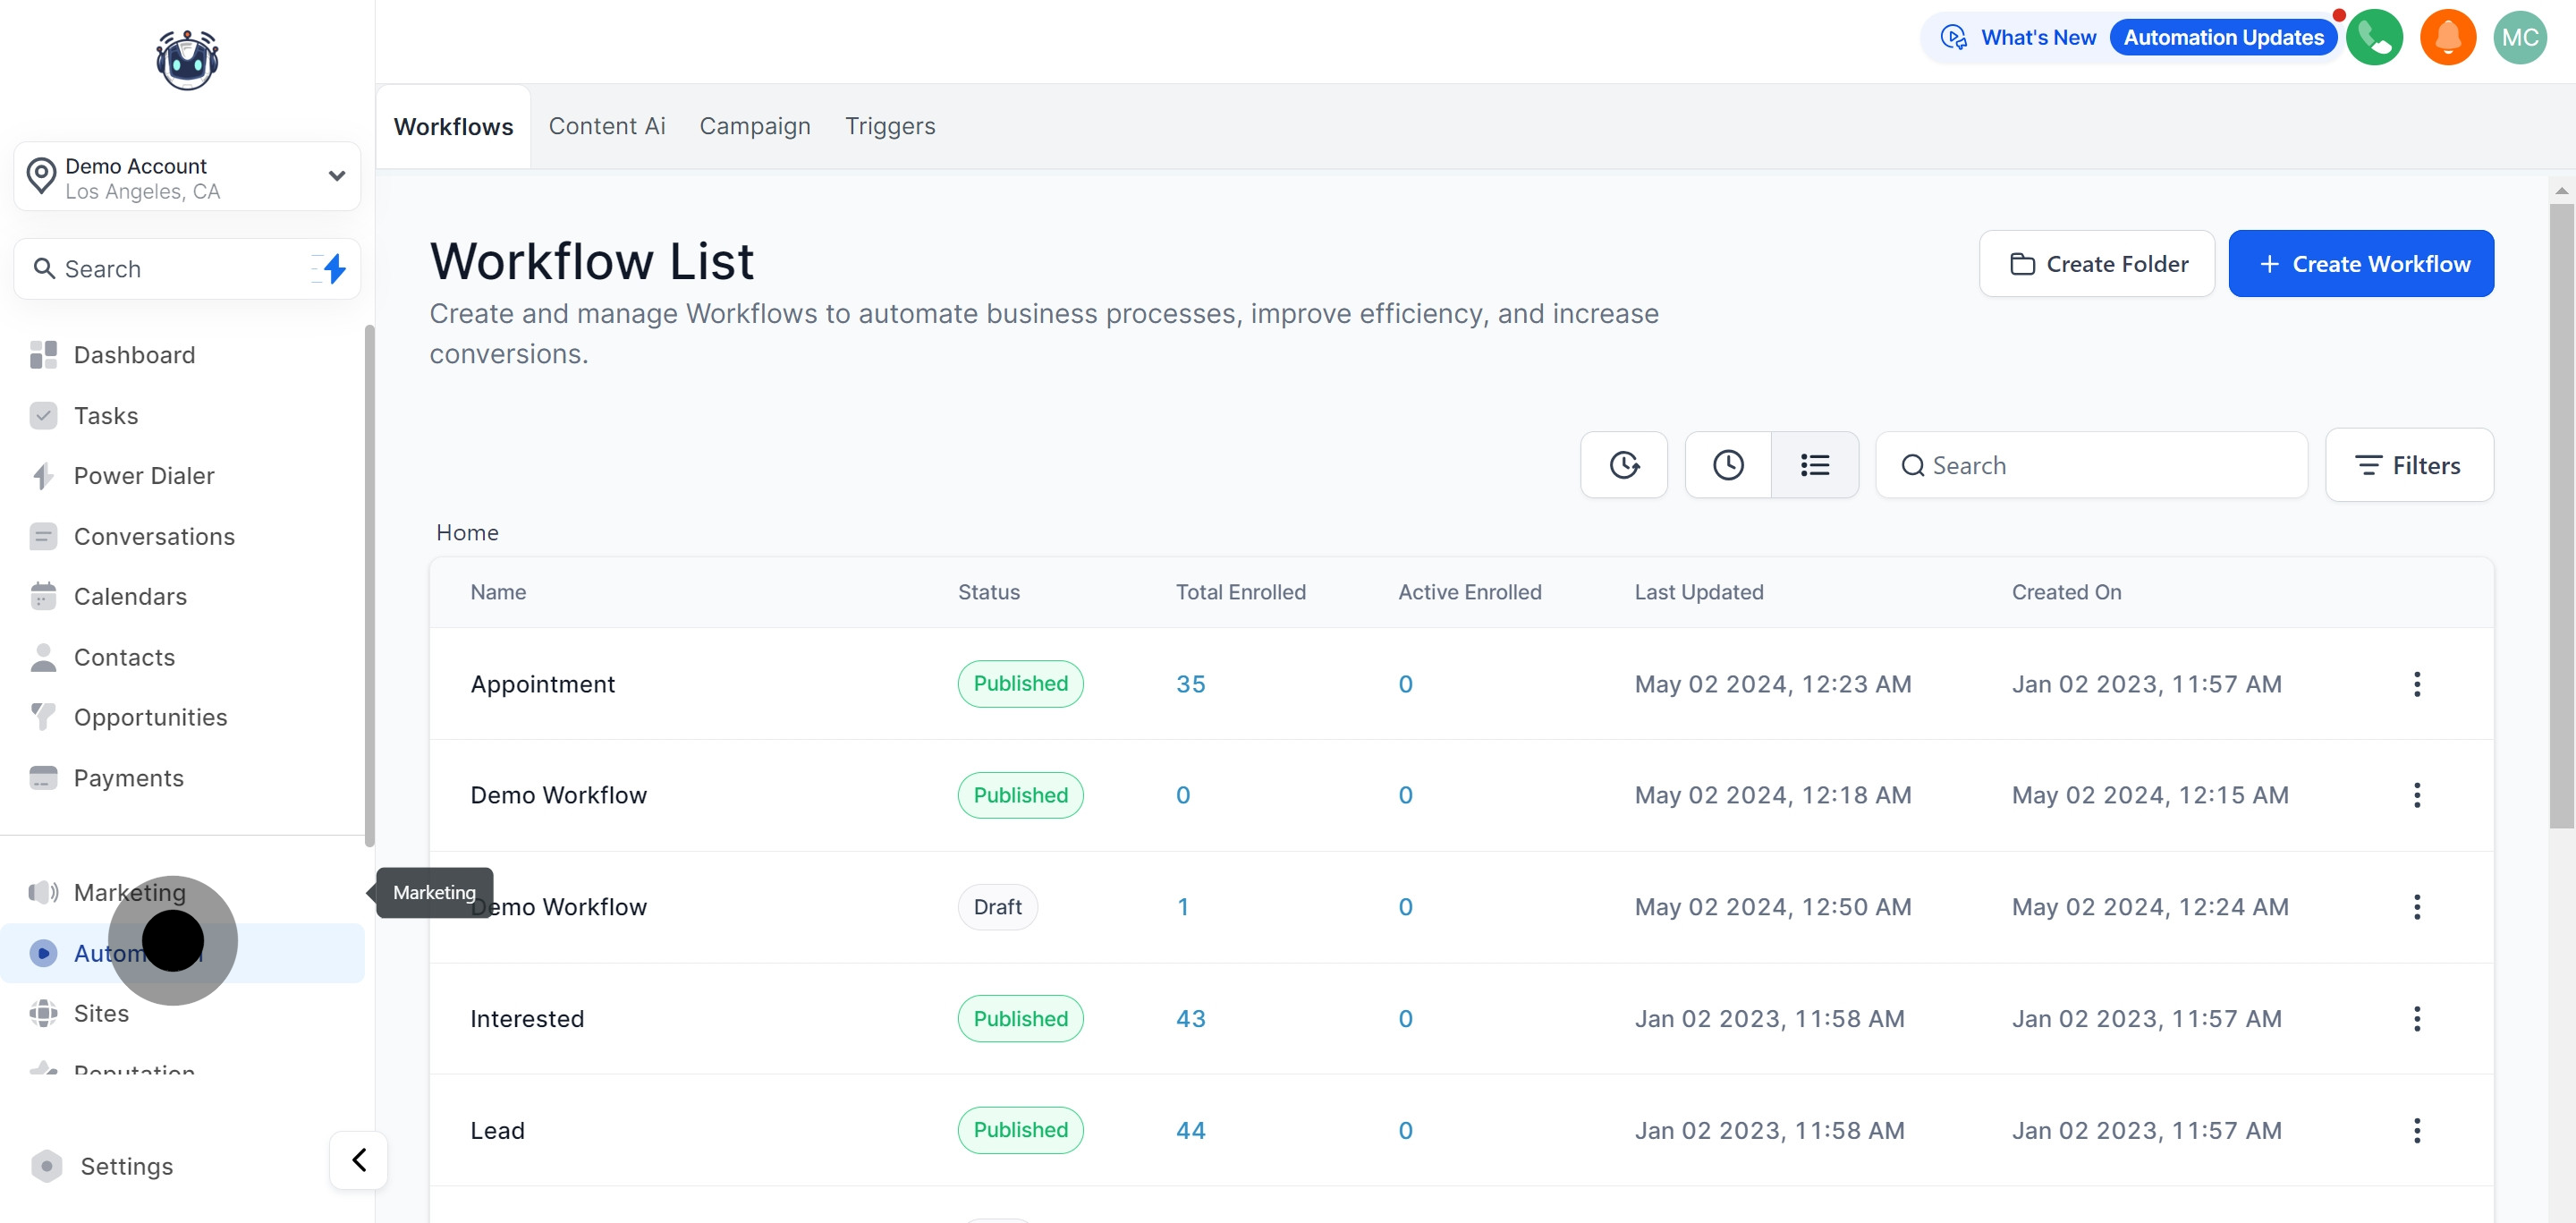
Task: Open the Appointment row three-dot menu
Action: click(x=2416, y=684)
